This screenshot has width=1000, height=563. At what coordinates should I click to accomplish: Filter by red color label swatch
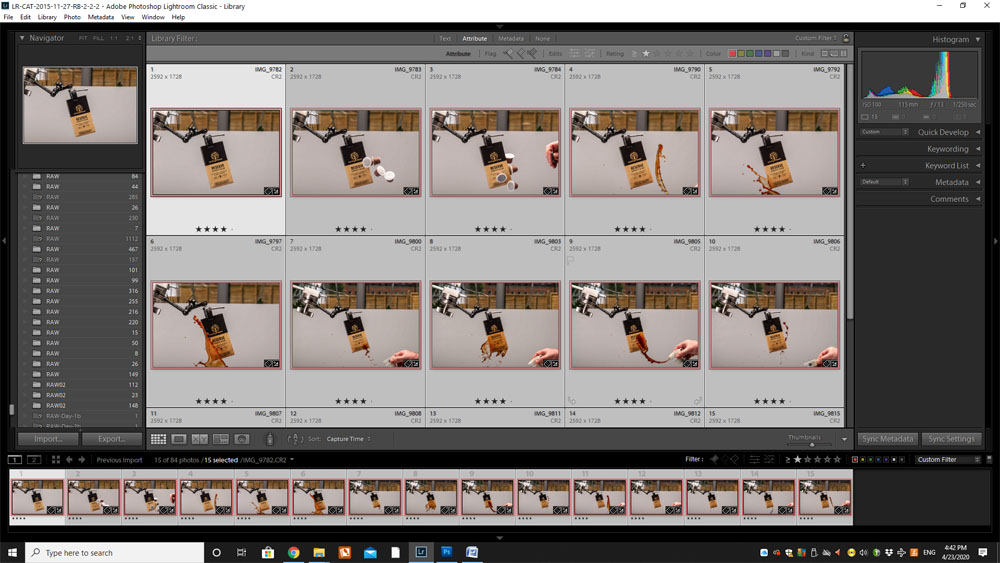[x=732, y=54]
